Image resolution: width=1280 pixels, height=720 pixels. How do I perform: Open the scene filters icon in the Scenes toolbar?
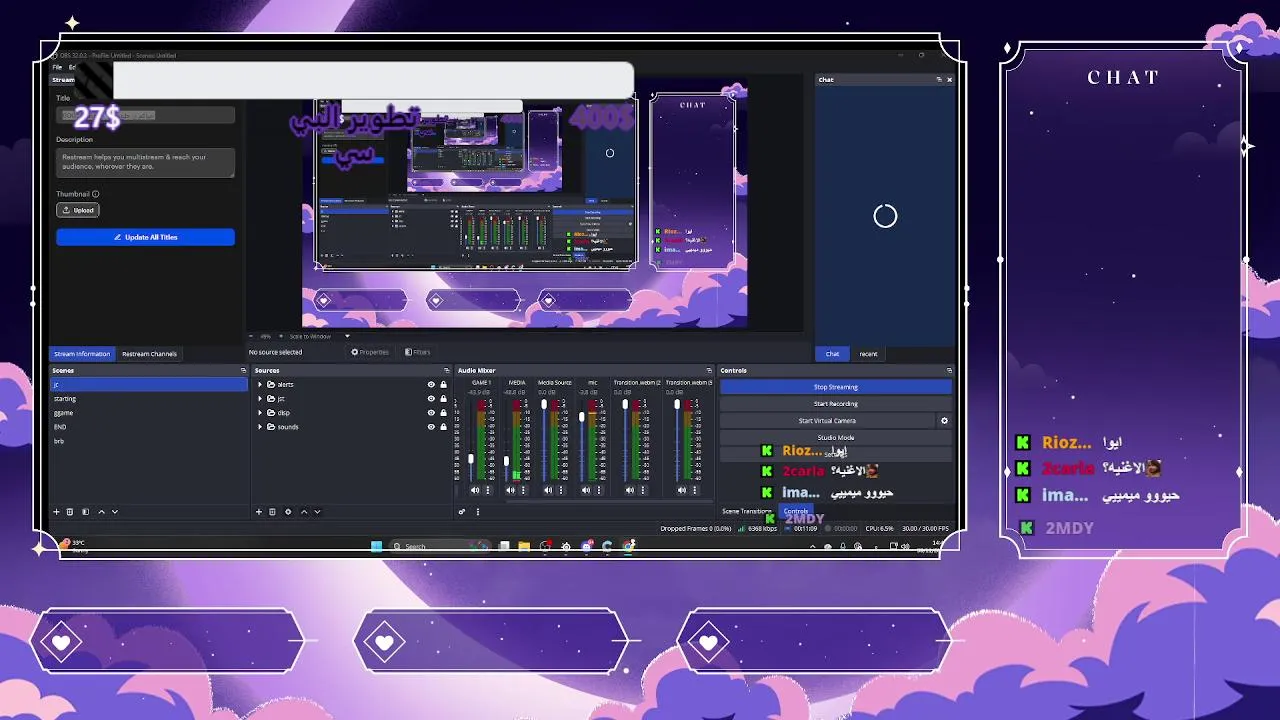click(85, 512)
